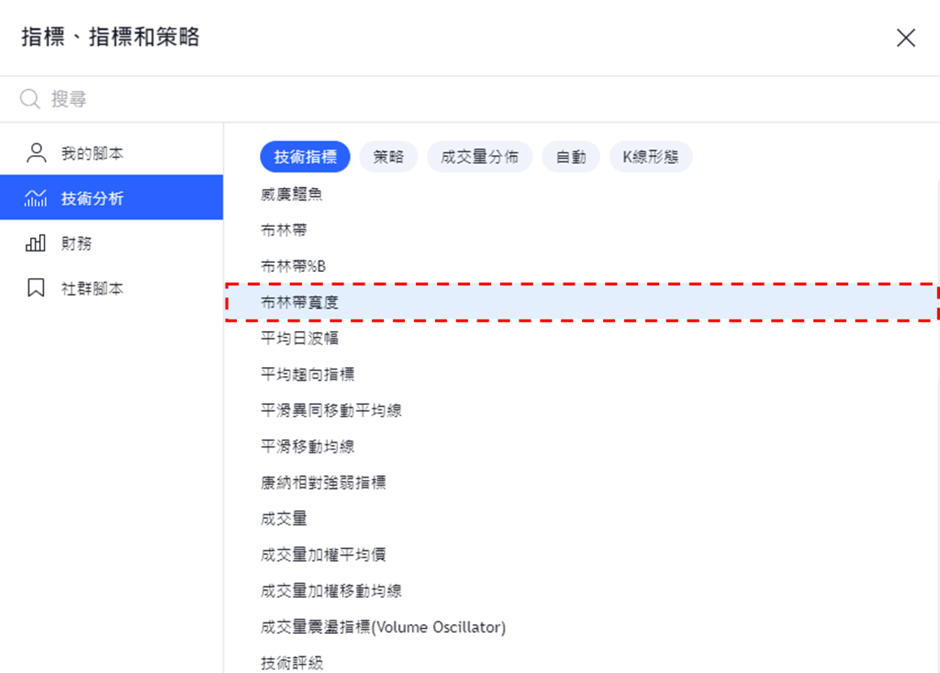Open 我的腳本 person icon
The width and height of the screenshot is (940, 673).
(36, 153)
